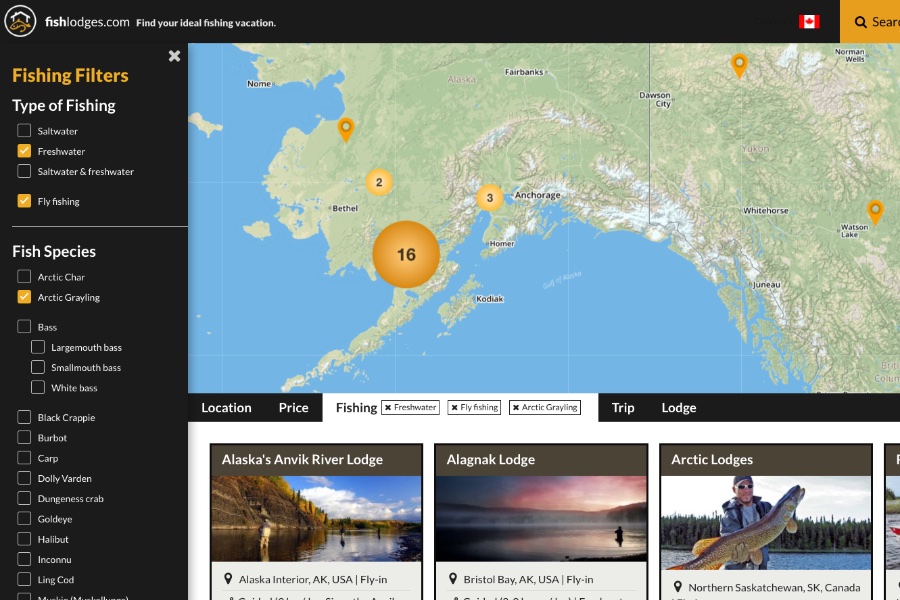The width and height of the screenshot is (900, 600).
Task: Click the Canadian flag icon
Action: point(809,22)
